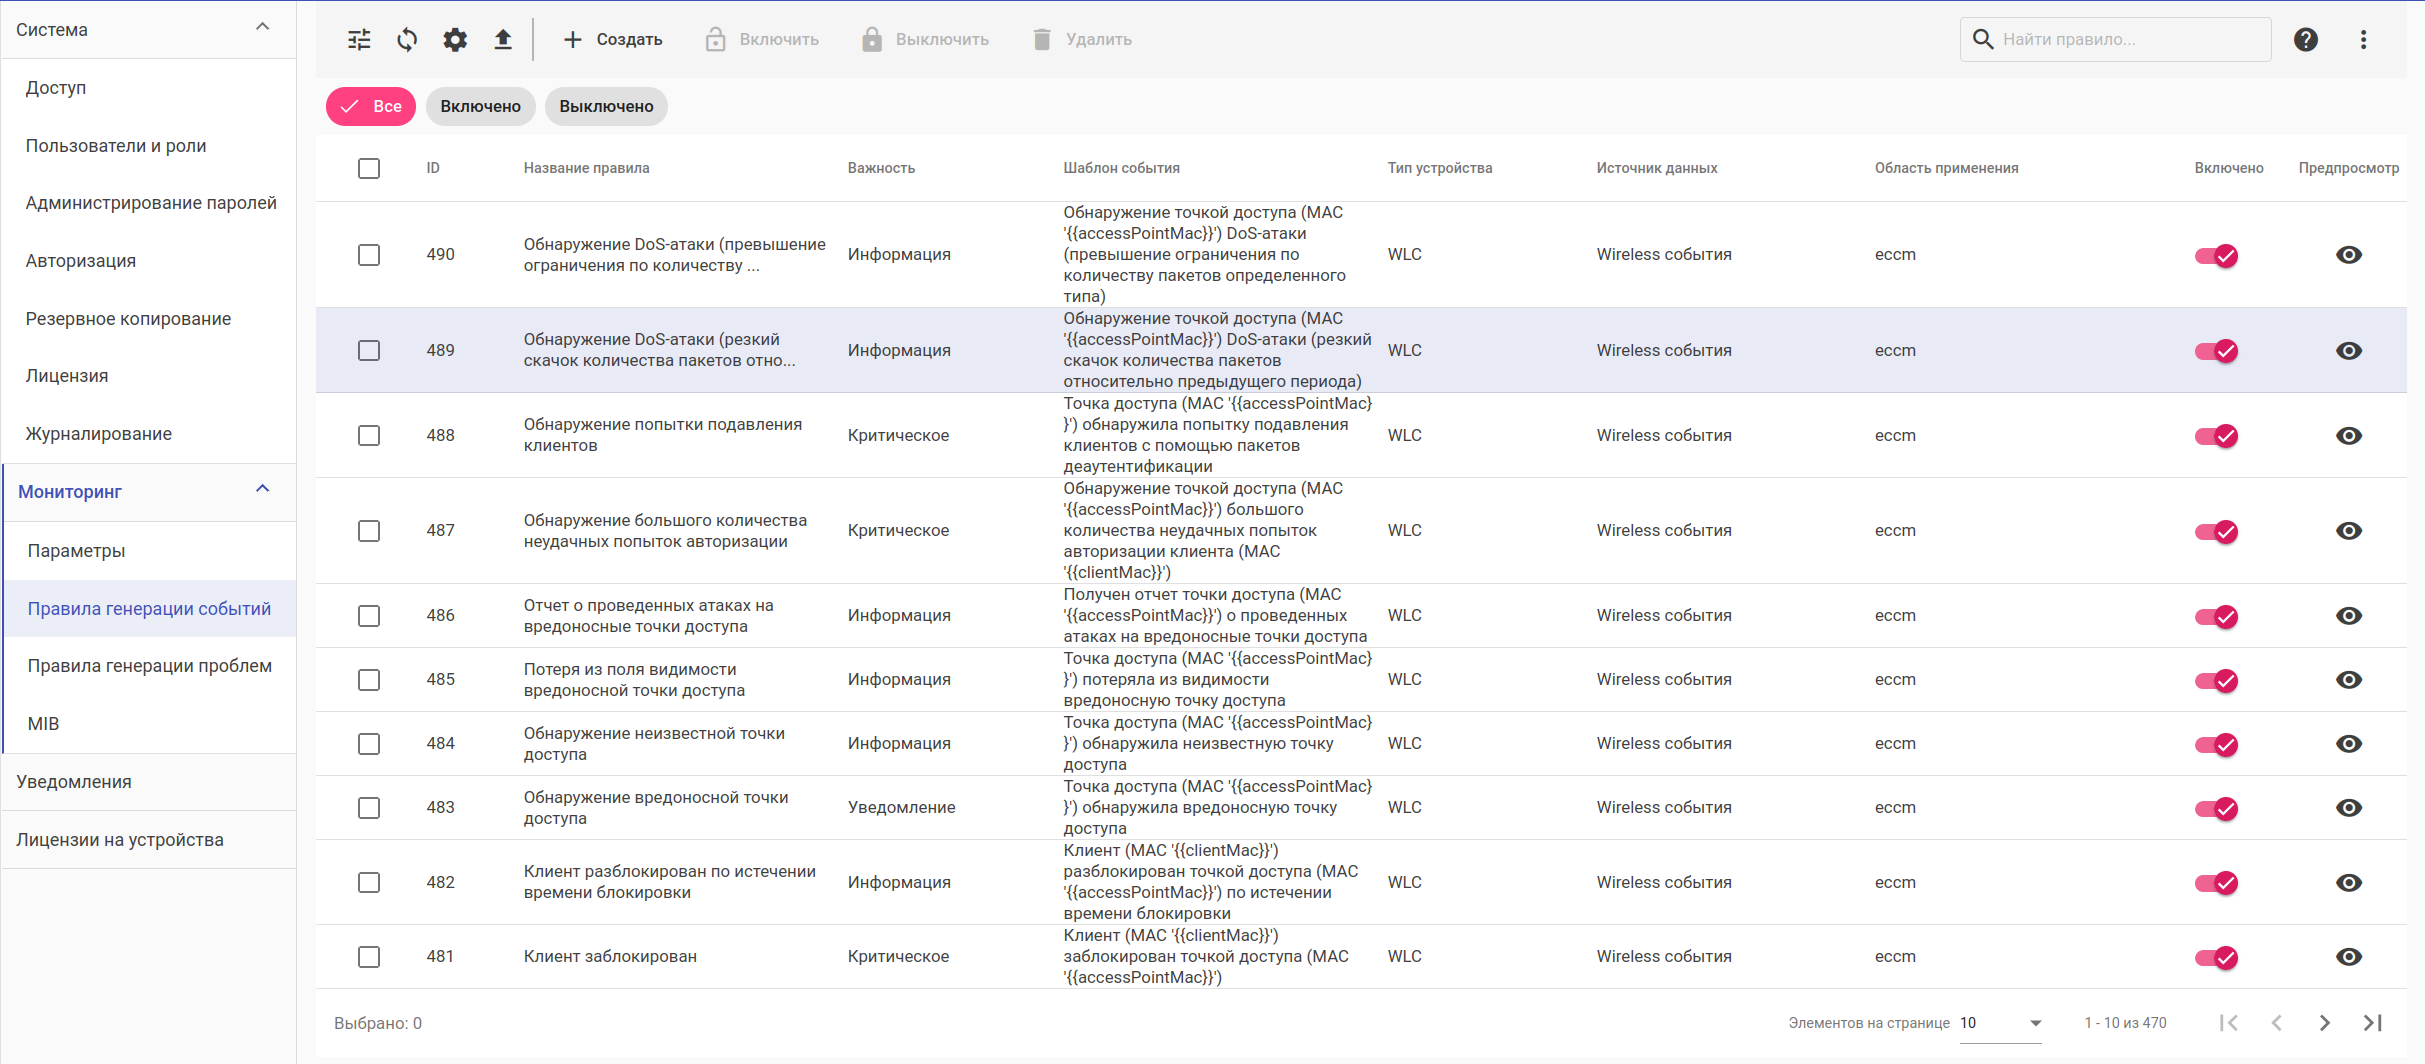The width and height of the screenshot is (2425, 1064).
Task: Collapse the Мониторинг section
Action: coord(263,490)
